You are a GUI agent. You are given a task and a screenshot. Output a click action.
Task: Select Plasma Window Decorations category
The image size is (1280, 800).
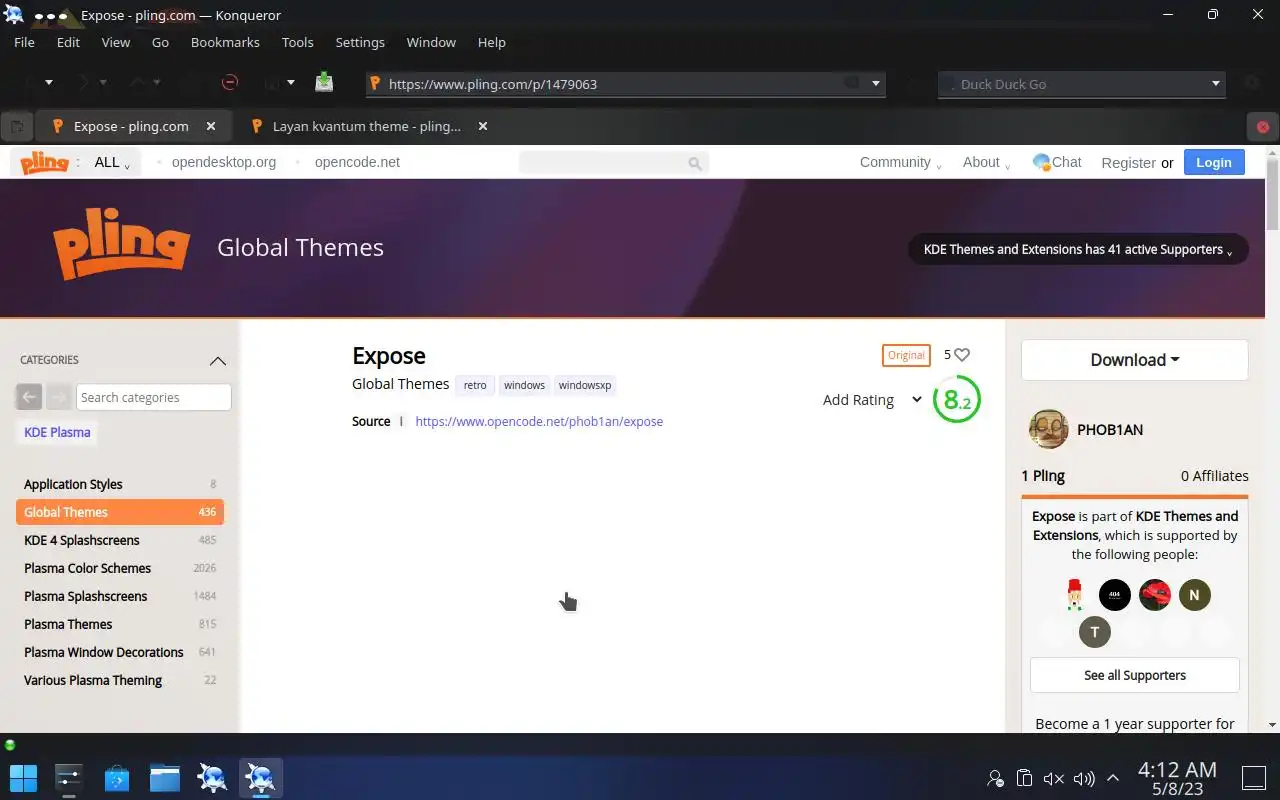pyautogui.click(x=120, y=652)
